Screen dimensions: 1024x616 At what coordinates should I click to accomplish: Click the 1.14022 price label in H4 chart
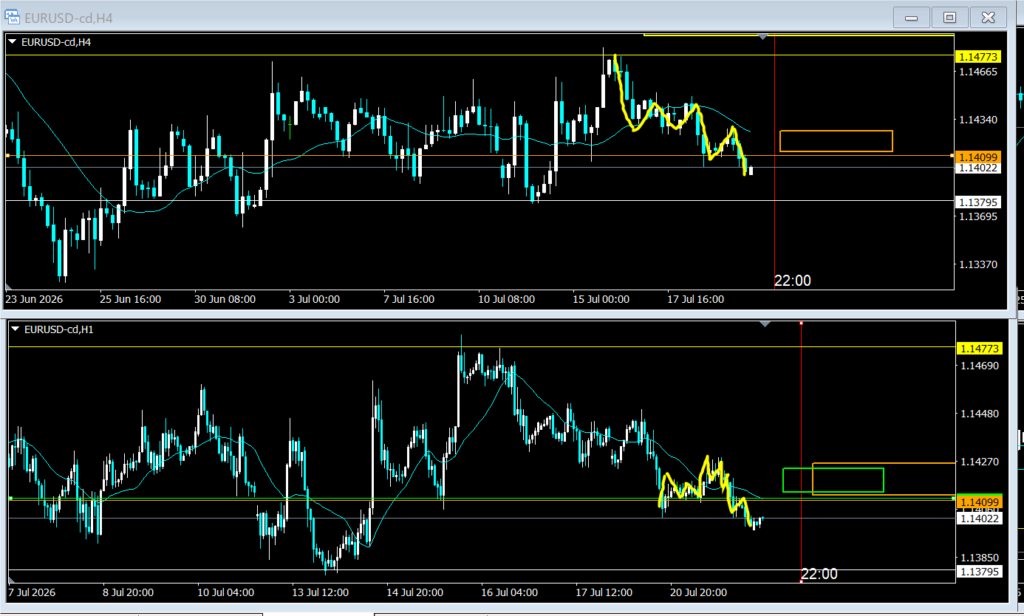coord(978,168)
